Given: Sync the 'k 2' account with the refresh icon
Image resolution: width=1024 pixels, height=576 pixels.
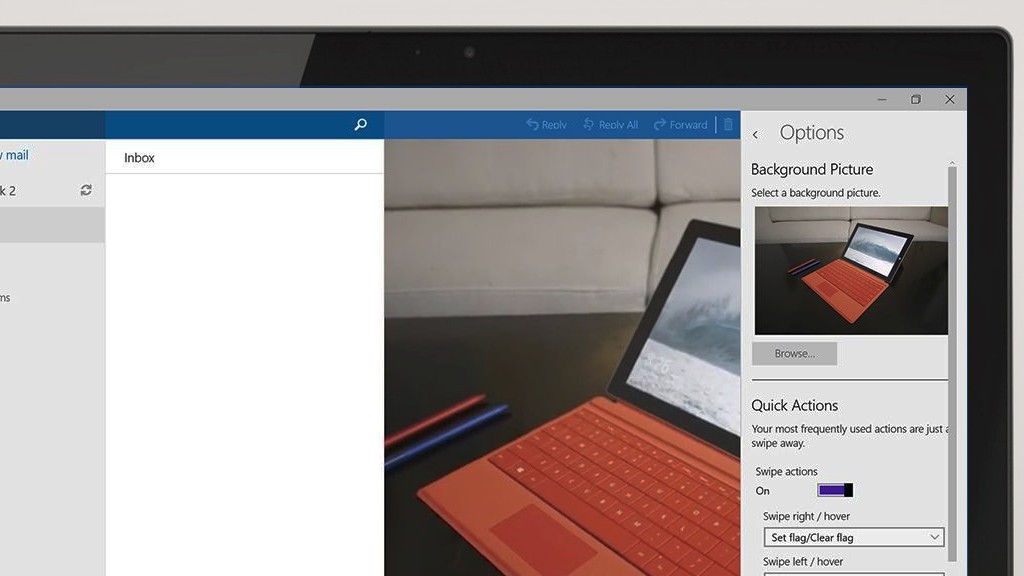Looking at the screenshot, I should coord(87,190).
